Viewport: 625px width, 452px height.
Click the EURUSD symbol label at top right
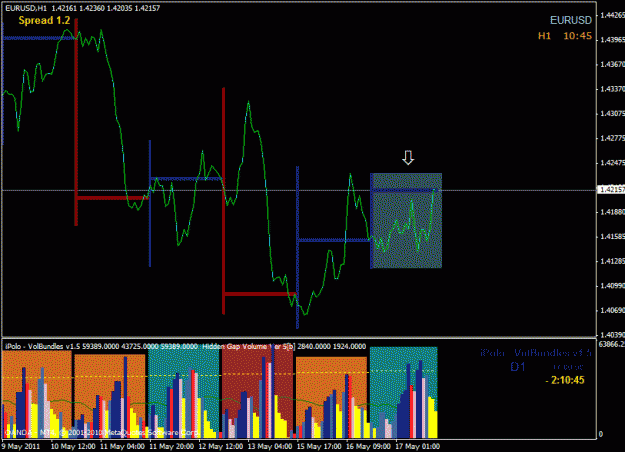pos(571,20)
